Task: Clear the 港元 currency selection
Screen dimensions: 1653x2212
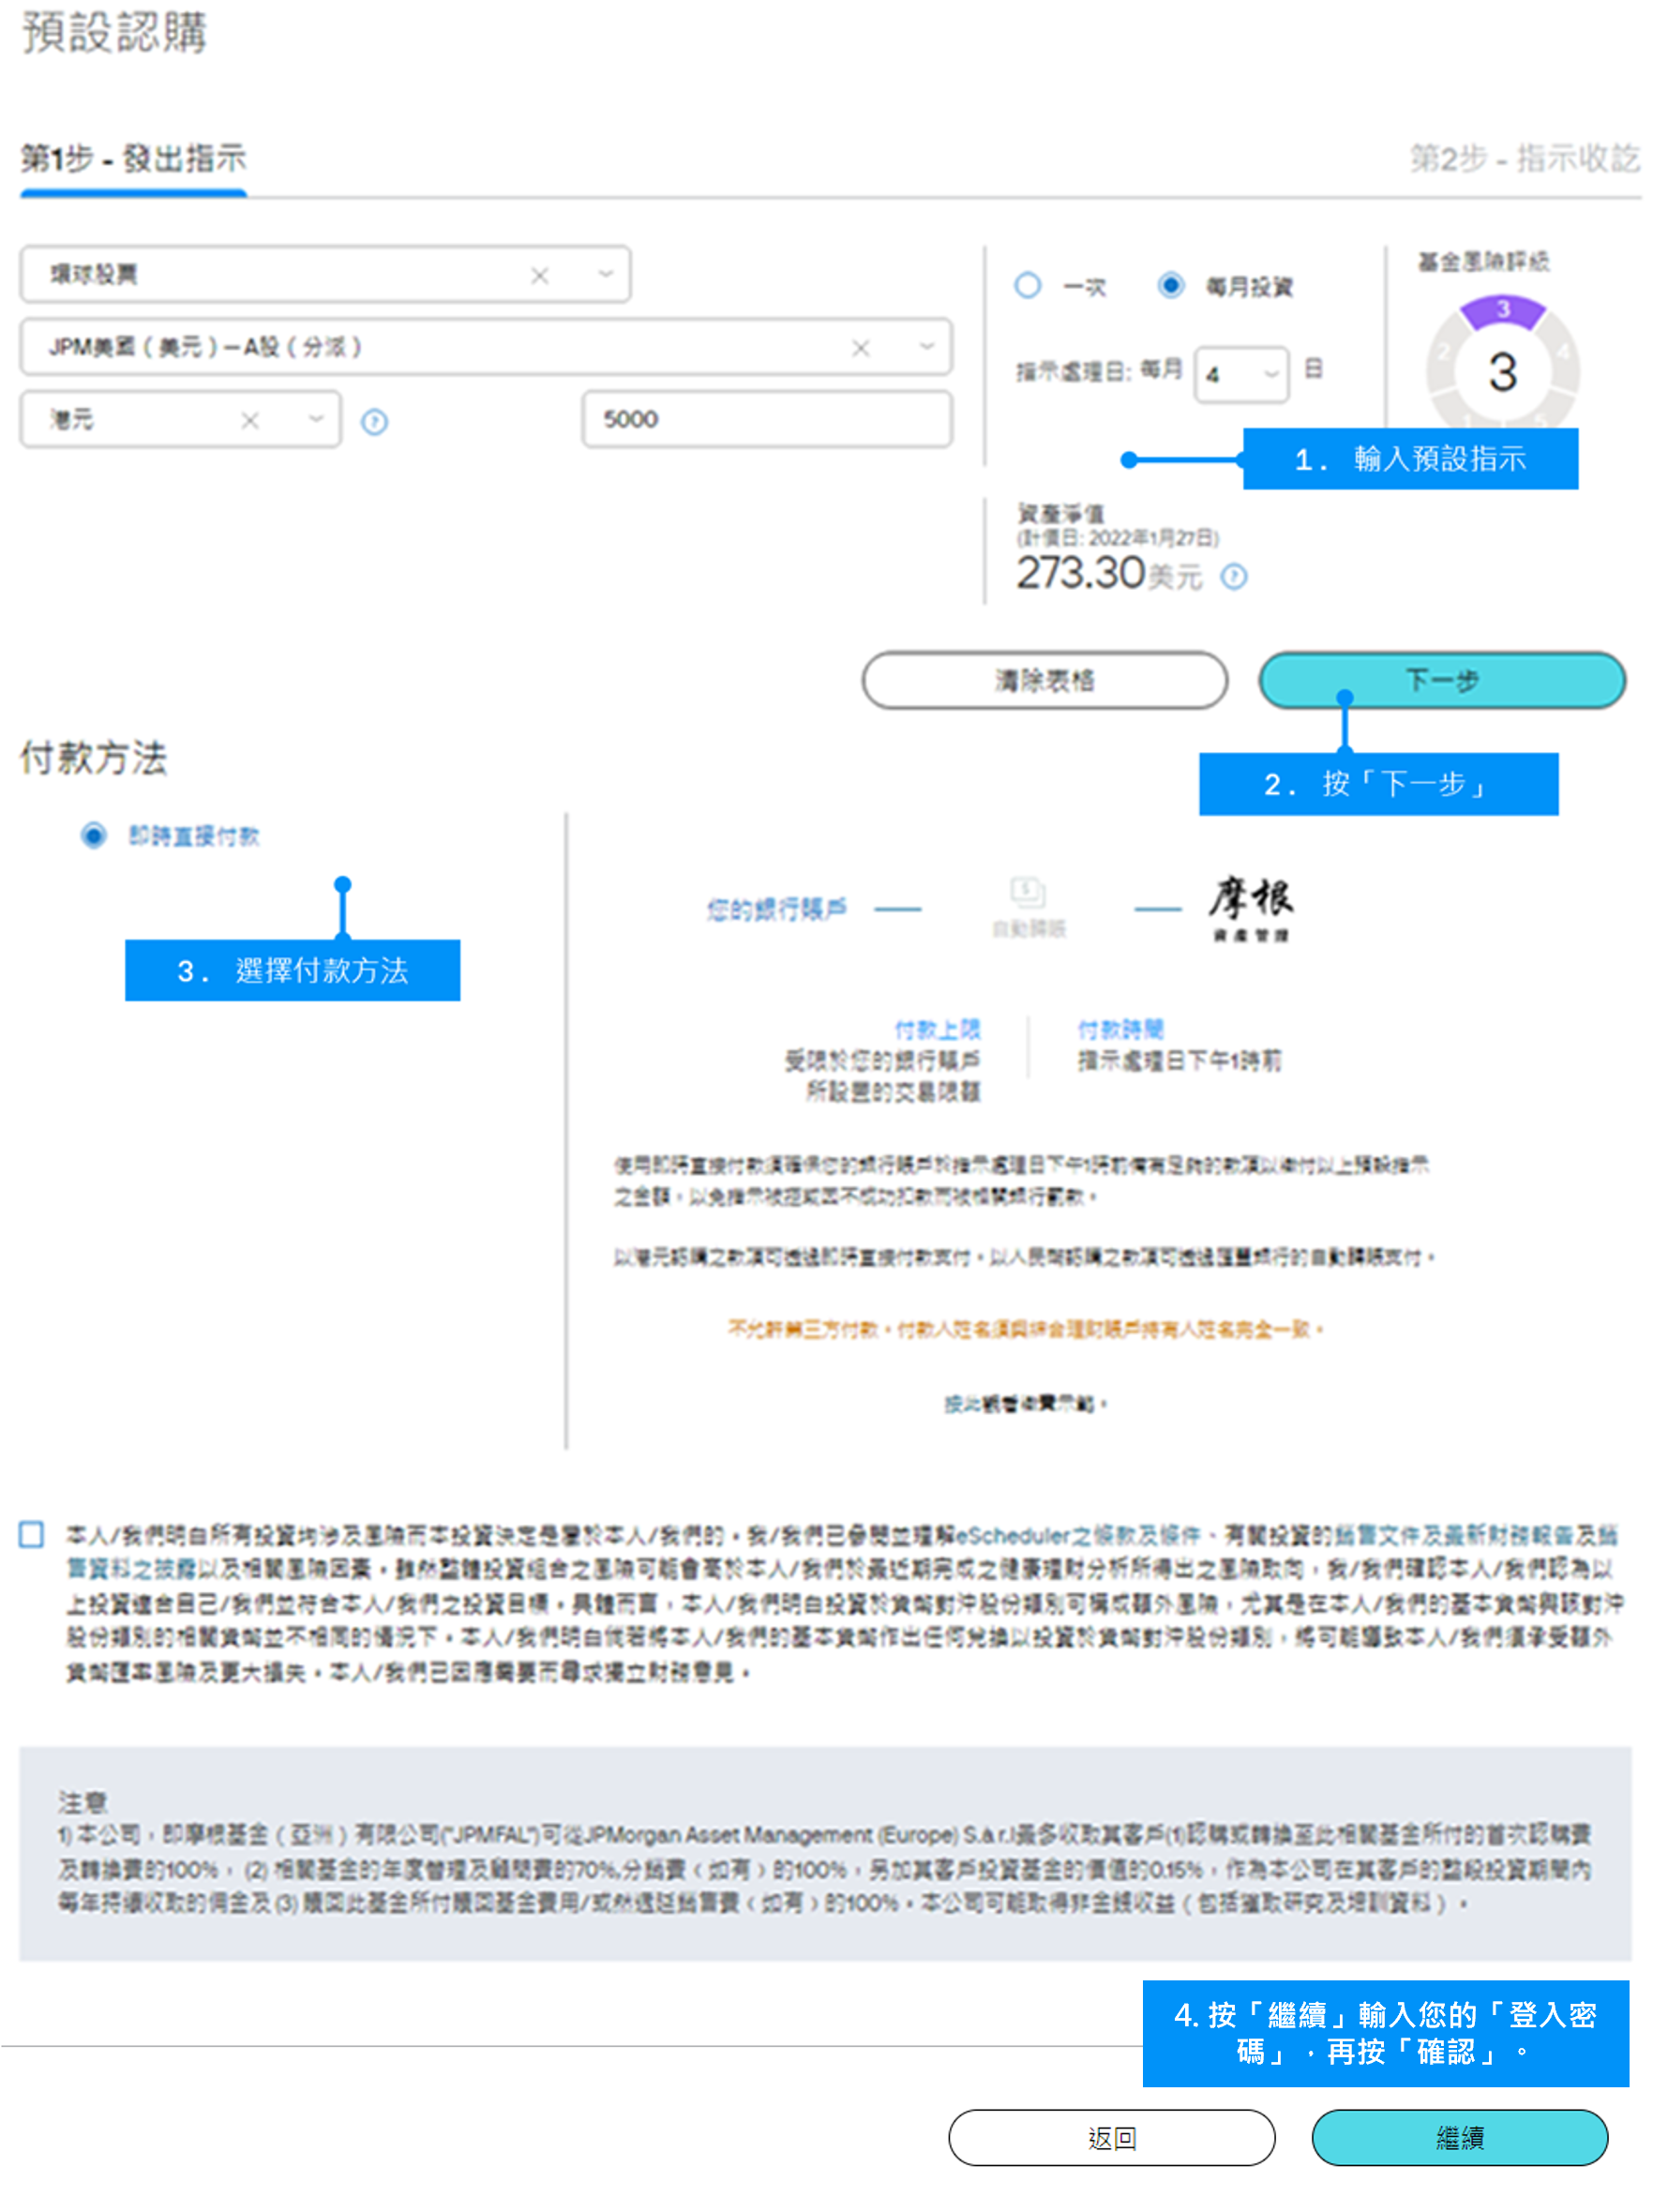Action: pyautogui.click(x=250, y=421)
